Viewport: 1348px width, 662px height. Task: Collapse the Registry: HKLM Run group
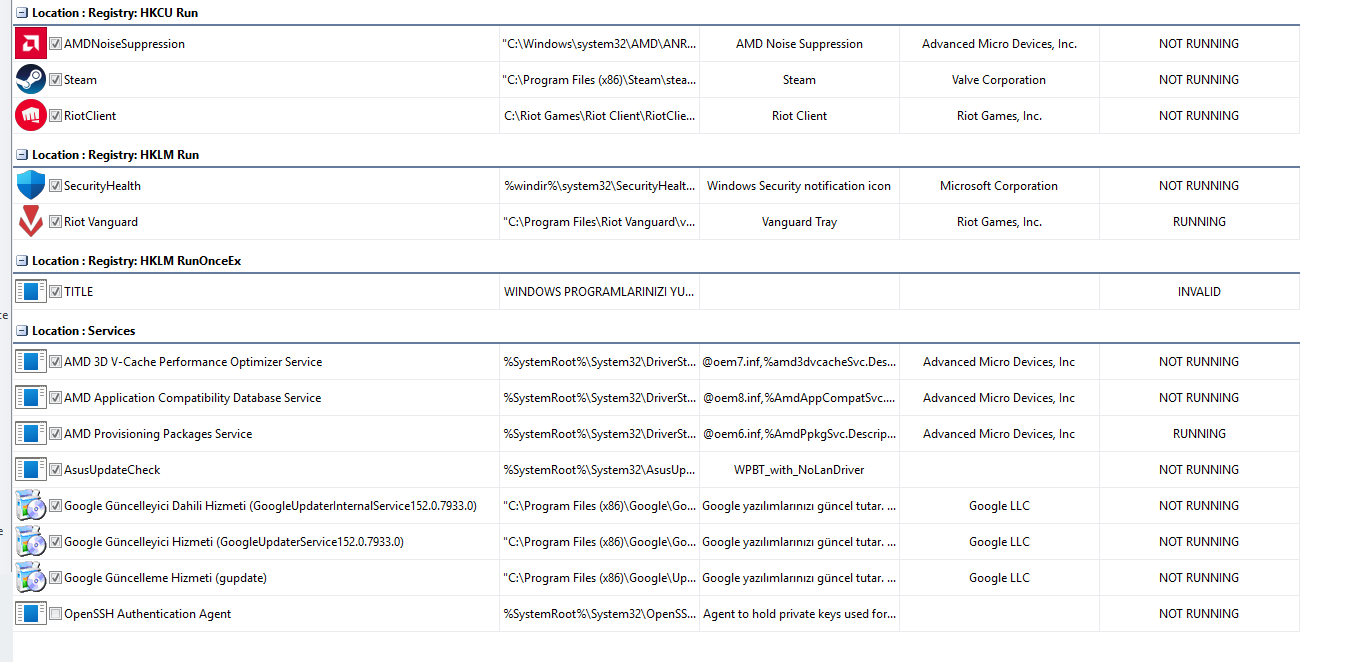click(x=22, y=155)
